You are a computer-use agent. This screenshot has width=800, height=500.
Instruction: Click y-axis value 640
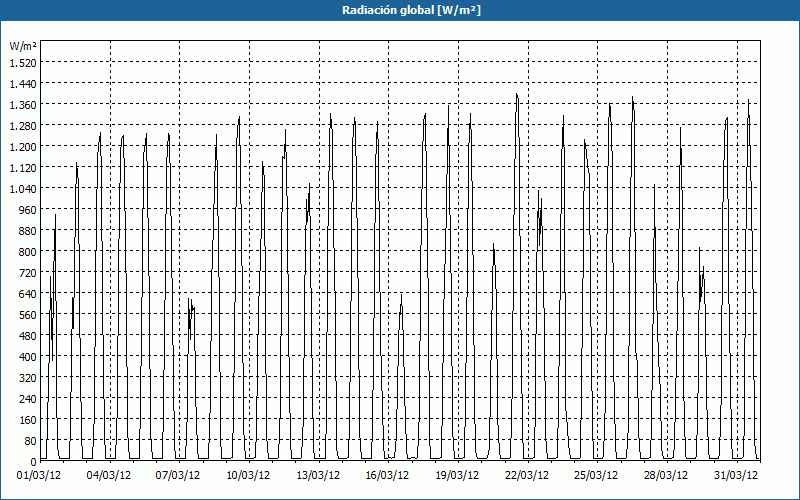tap(28, 294)
